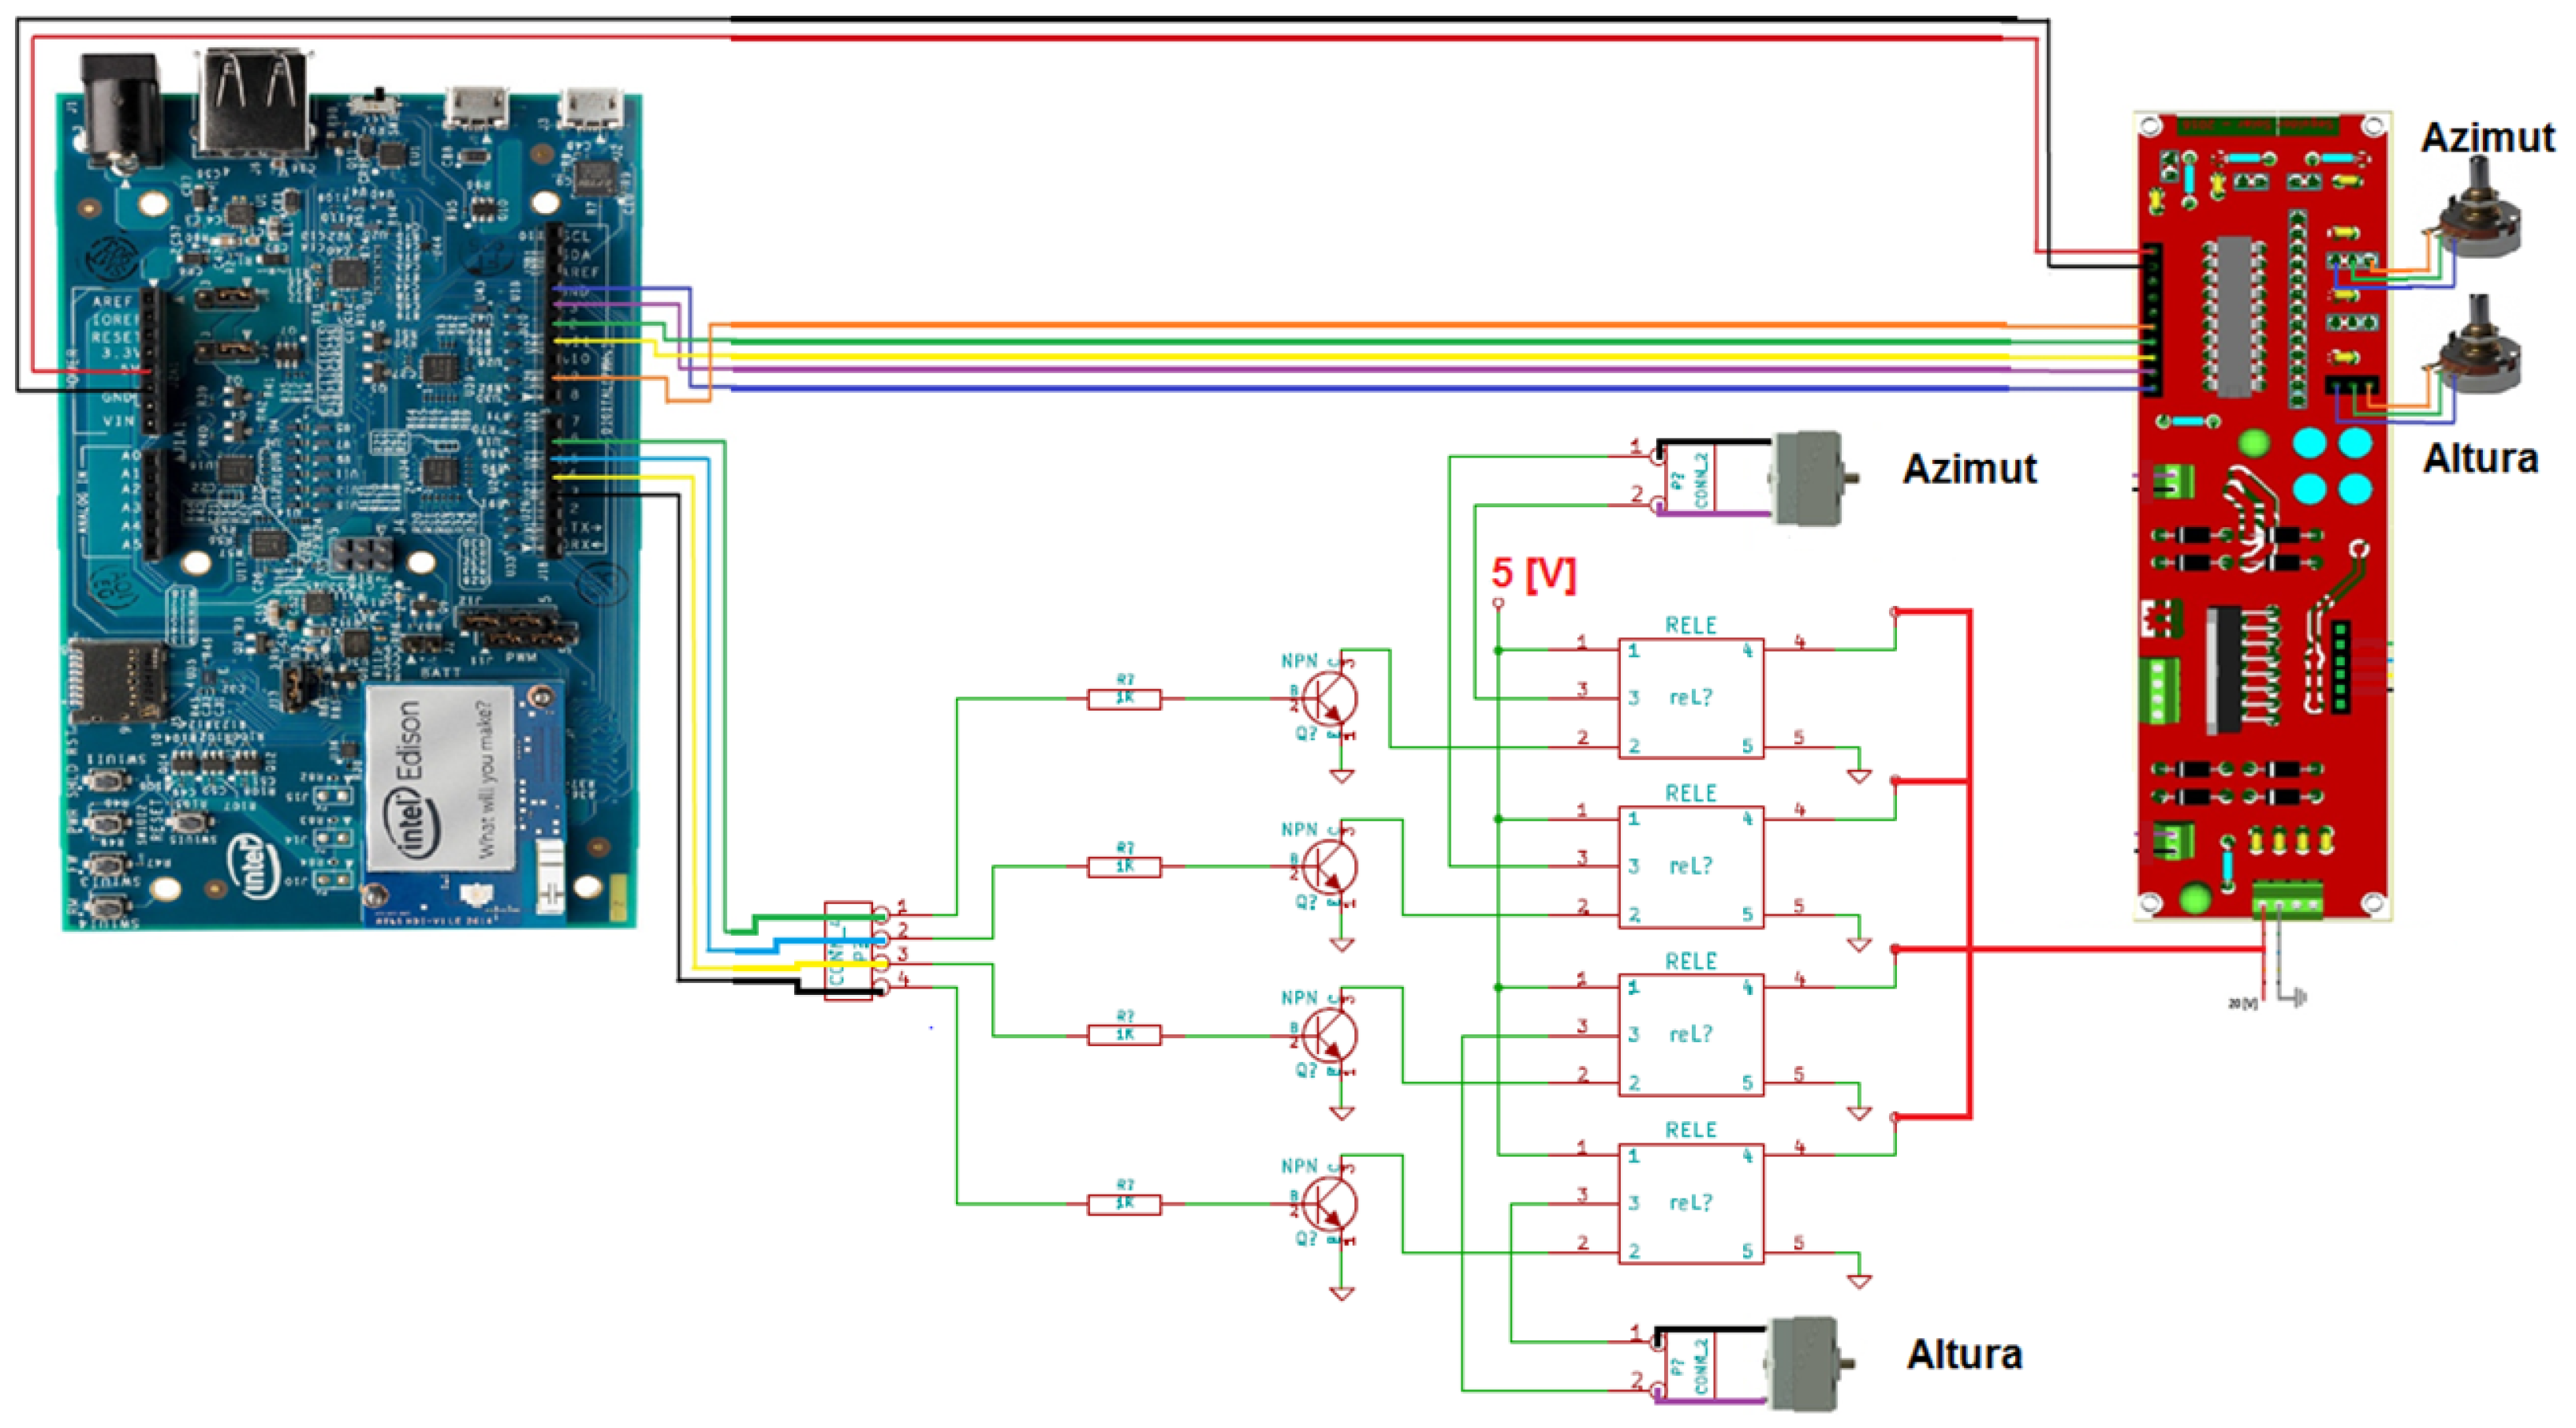The image size is (2576, 1428).
Task: Click the bottommost NPN transistor symbol
Action: coord(1330,1203)
